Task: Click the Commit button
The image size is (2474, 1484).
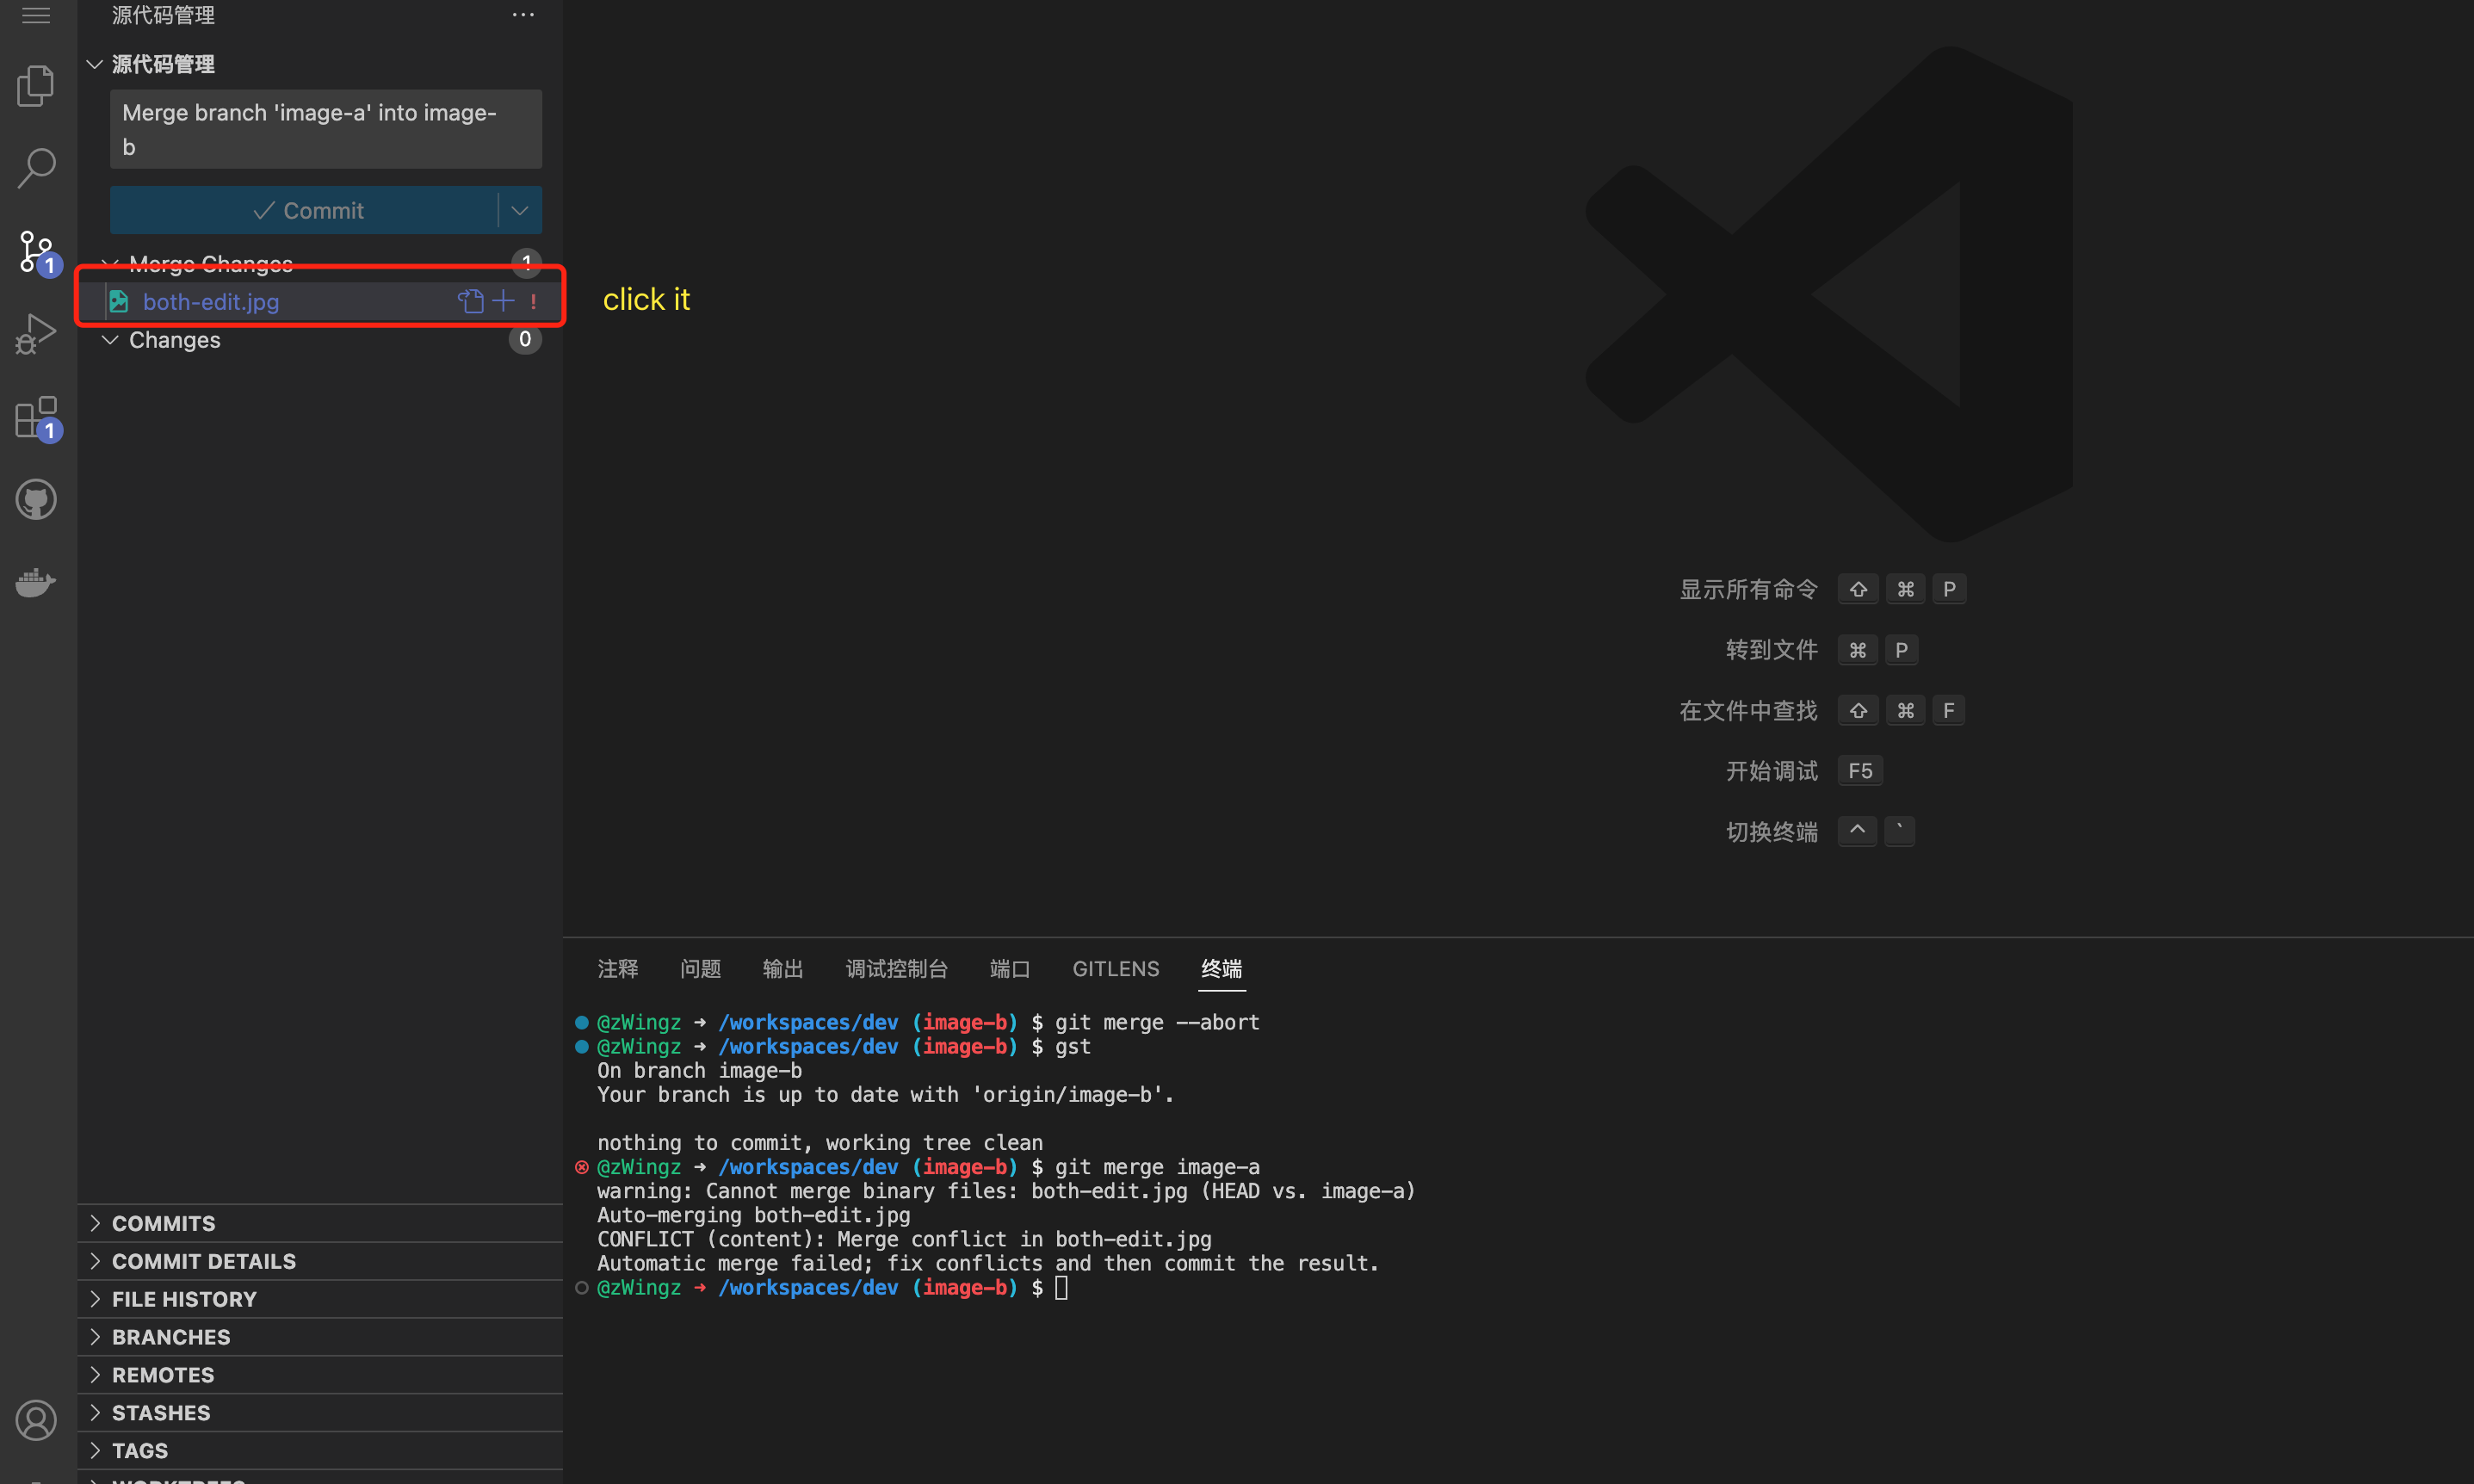Action: (x=304, y=210)
